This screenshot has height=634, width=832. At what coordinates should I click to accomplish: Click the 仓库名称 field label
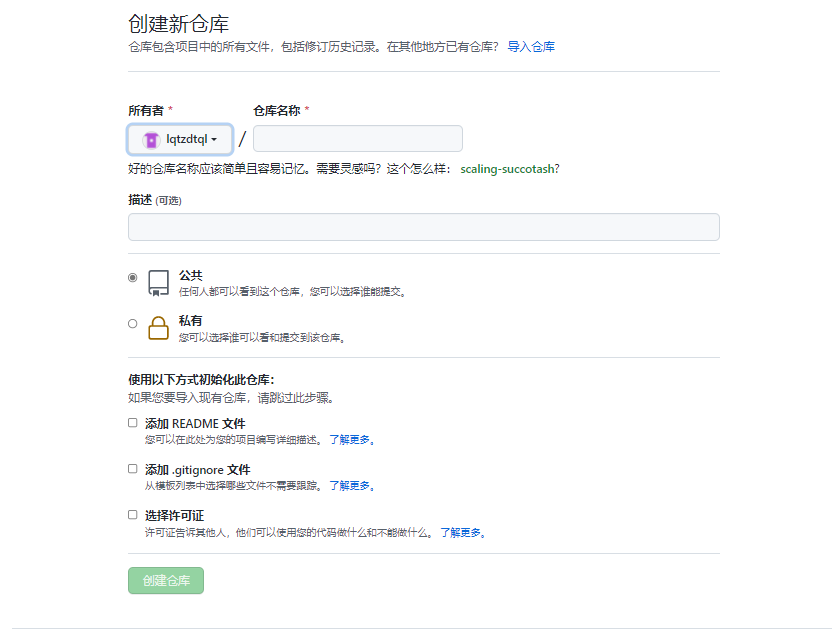coord(277,111)
